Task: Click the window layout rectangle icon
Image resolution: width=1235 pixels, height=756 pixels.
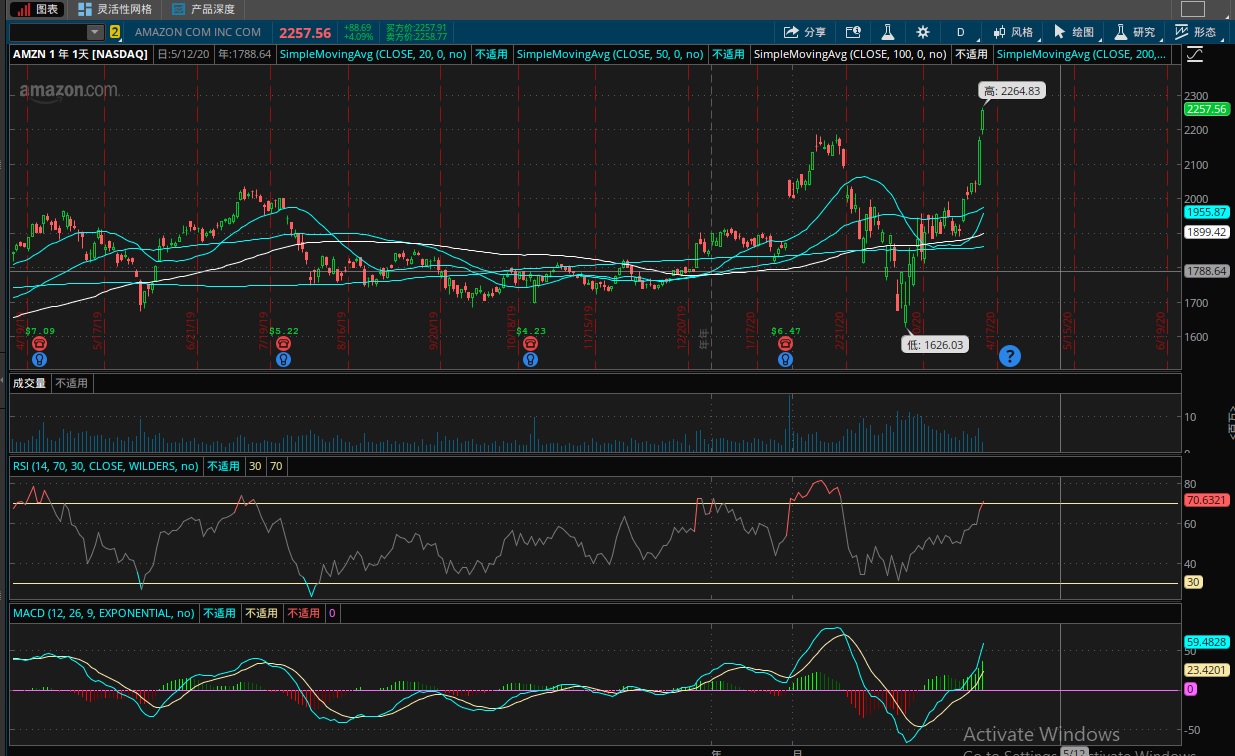Action: coord(1191,9)
